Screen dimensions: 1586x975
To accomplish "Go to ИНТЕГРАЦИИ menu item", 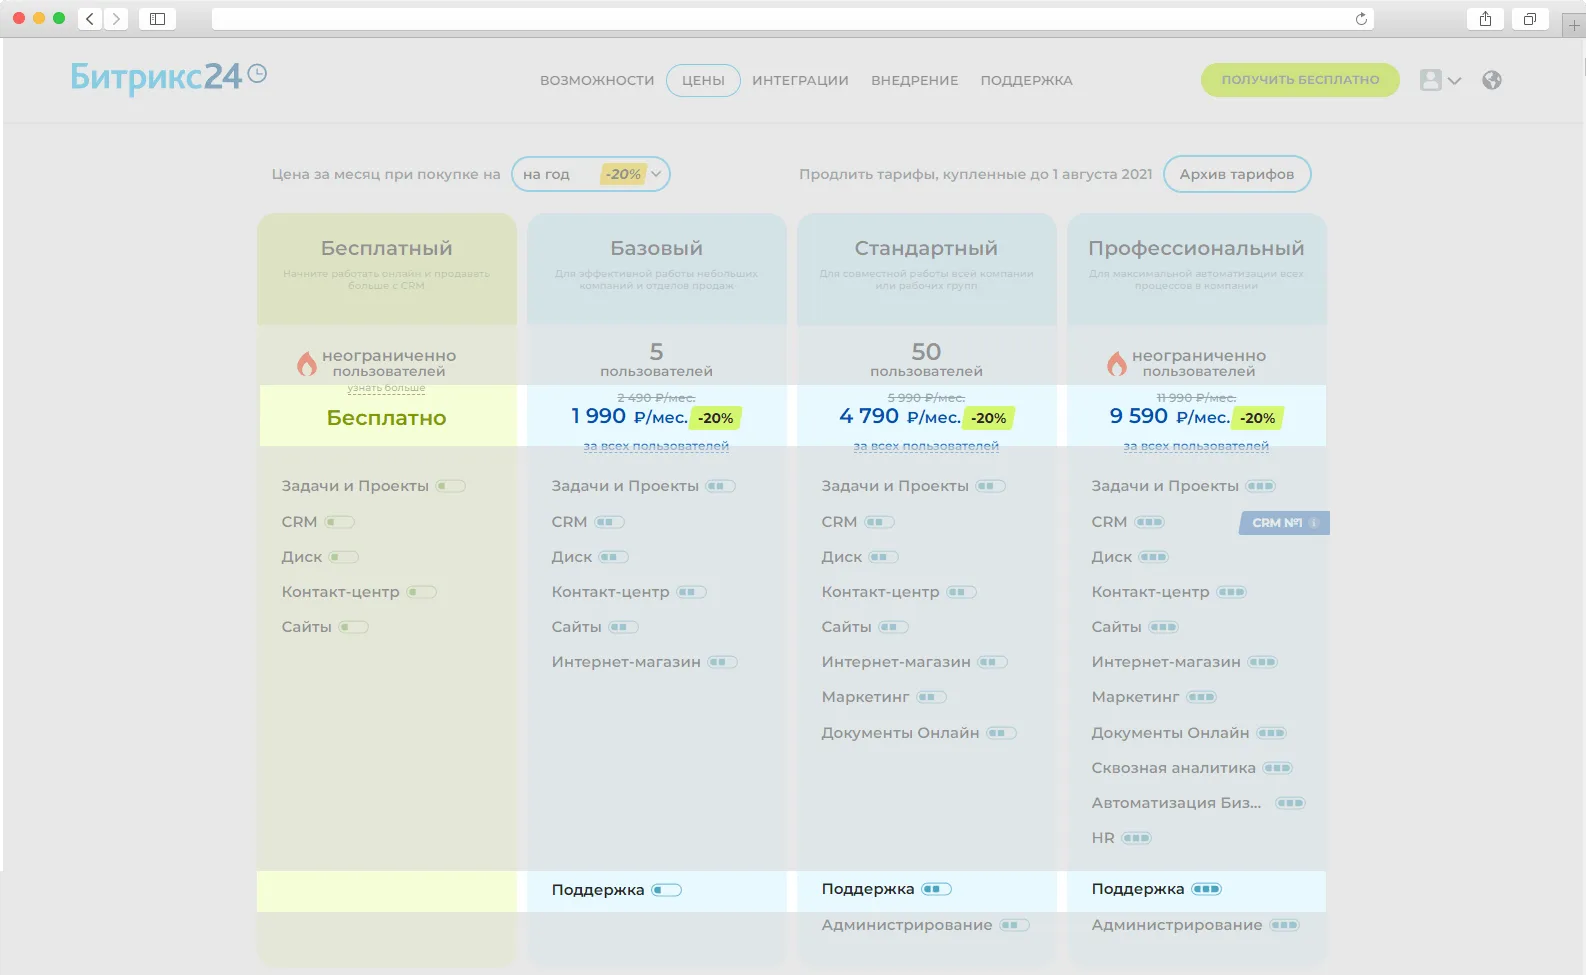I will 800,80.
